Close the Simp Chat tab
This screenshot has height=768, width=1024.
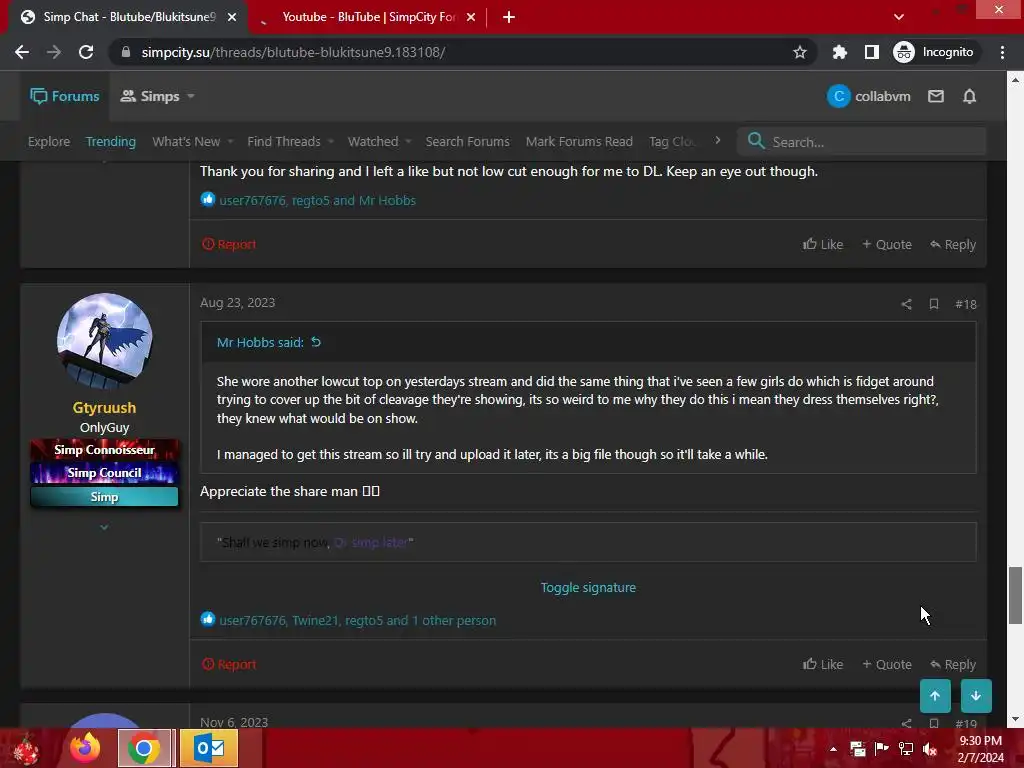(x=232, y=17)
